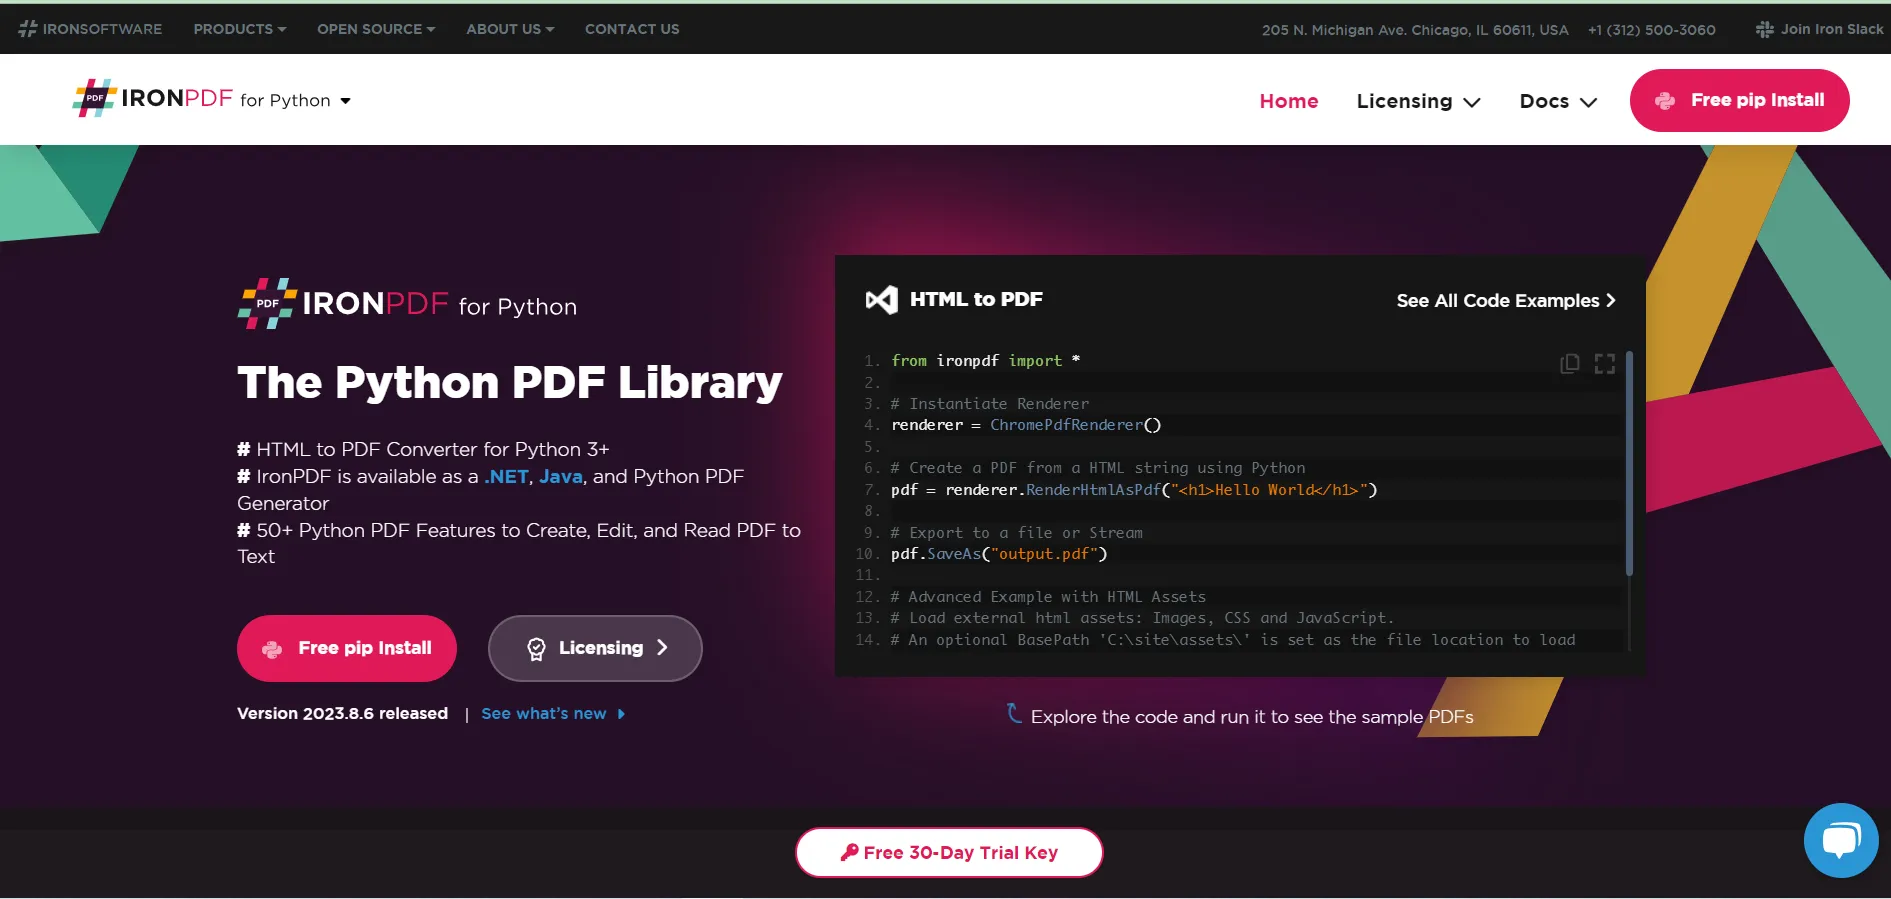
Task: Follow the See what's new link
Action: click(x=553, y=713)
